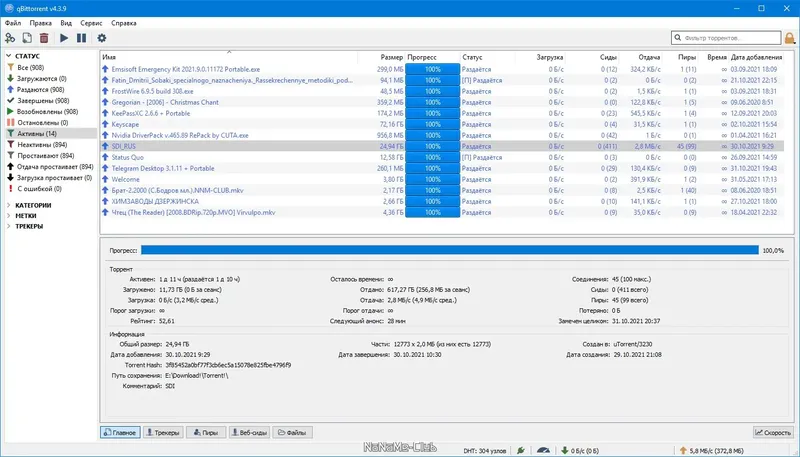Show the Скорость graph tab
The height and width of the screenshot is (457, 800).
pyautogui.click(x=773, y=433)
